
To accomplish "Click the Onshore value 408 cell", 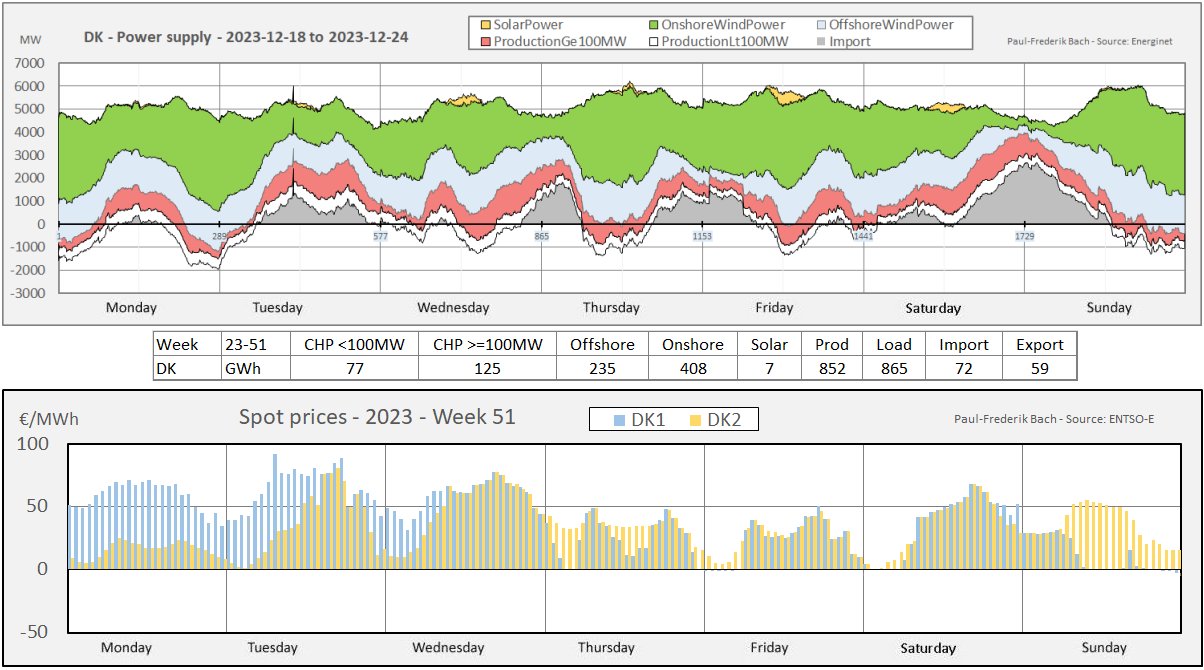I will tap(693, 368).
